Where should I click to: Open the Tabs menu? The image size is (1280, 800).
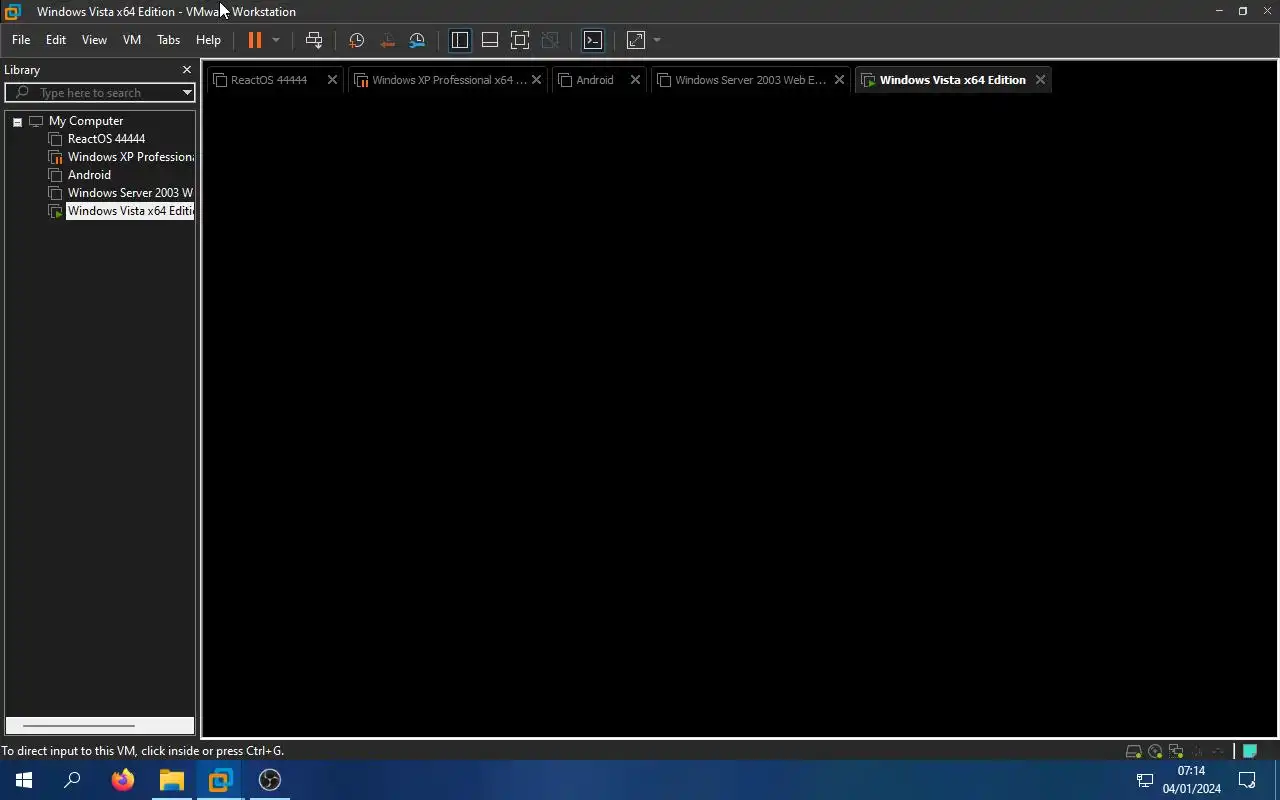(168, 40)
